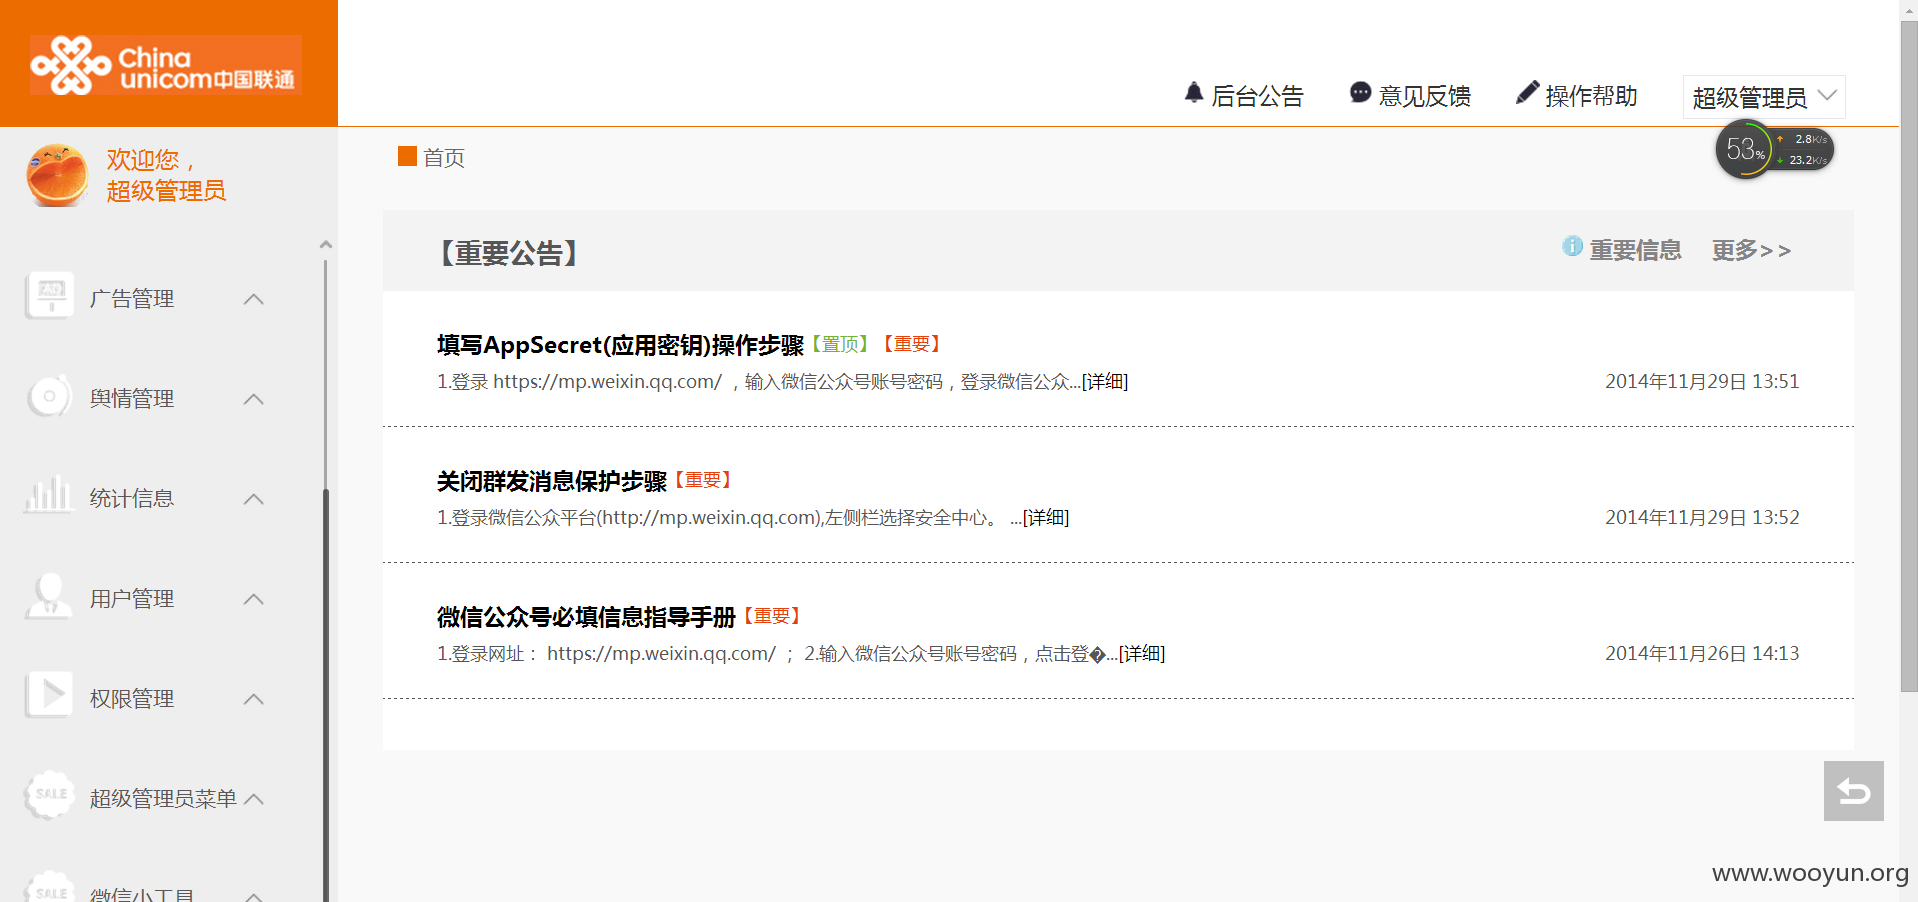Viewport: 1918px width, 902px height.
Task: Expand the 权限管理 chevron
Action: coord(254,699)
